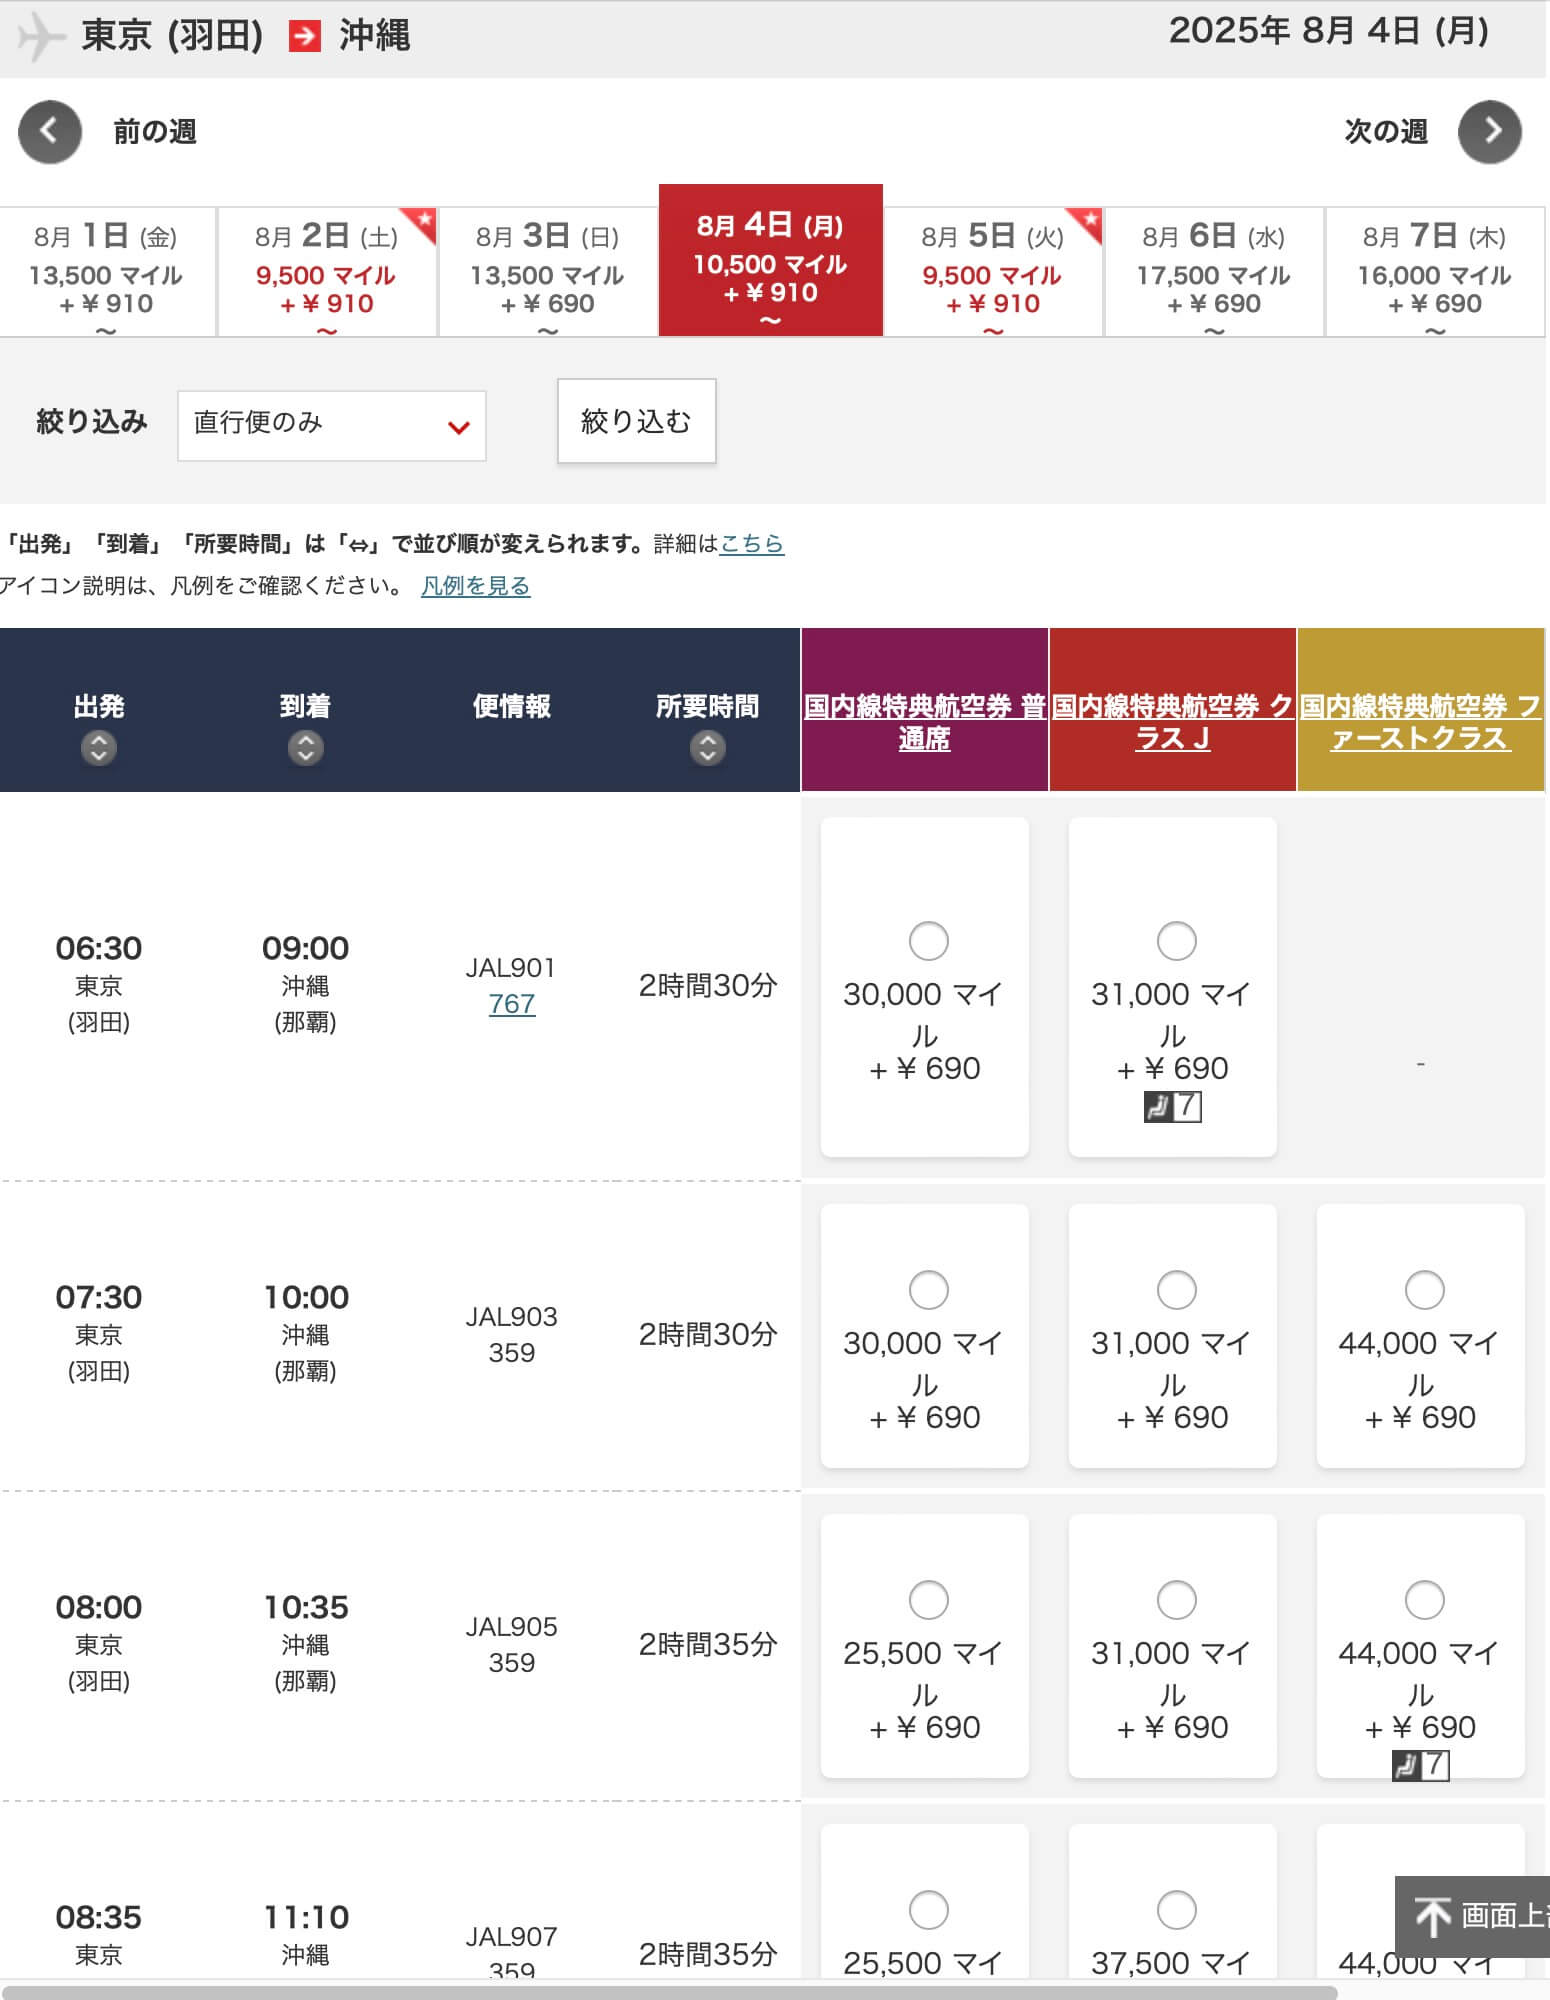Viewport: 1550px width, 2000px height.
Task: Choose the 8月2日 (土) date tab
Action: [x=327, y=272]
